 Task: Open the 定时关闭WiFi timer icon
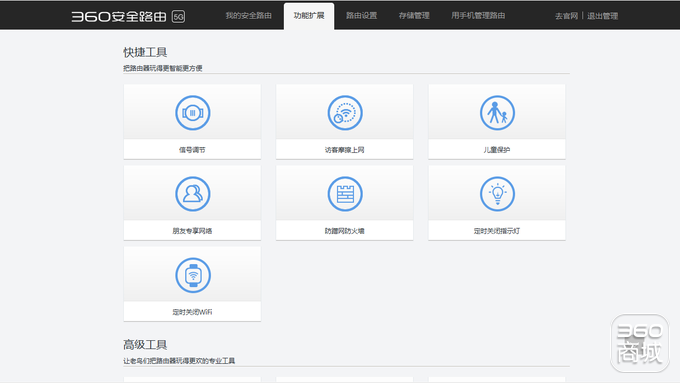point(193,275)
